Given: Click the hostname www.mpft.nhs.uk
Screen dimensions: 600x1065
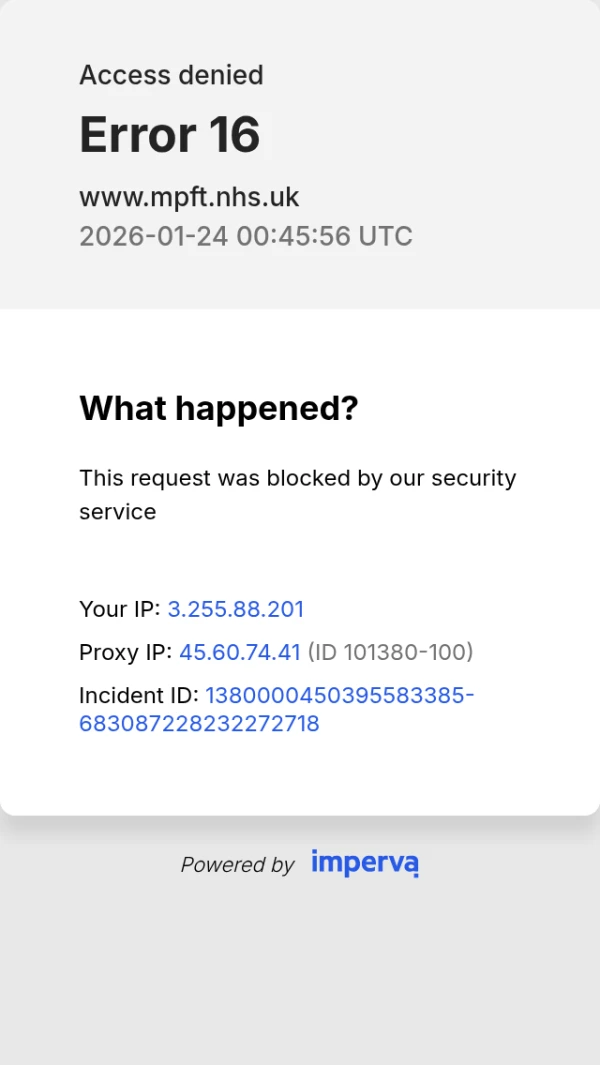Looking at the screenshot, I should pyautogui.click(x=189, y=196).
